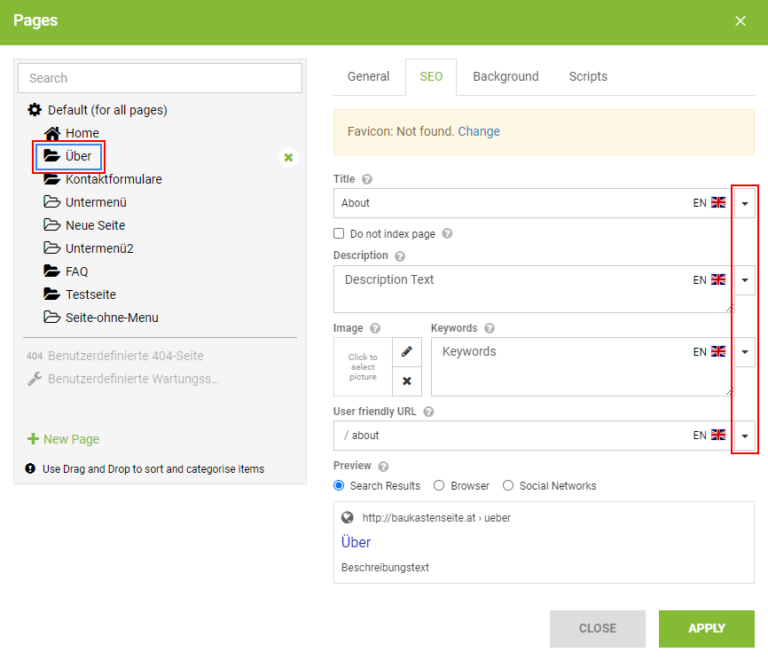
Task: Click the APPLY button
Action: [x=706, y=628]
